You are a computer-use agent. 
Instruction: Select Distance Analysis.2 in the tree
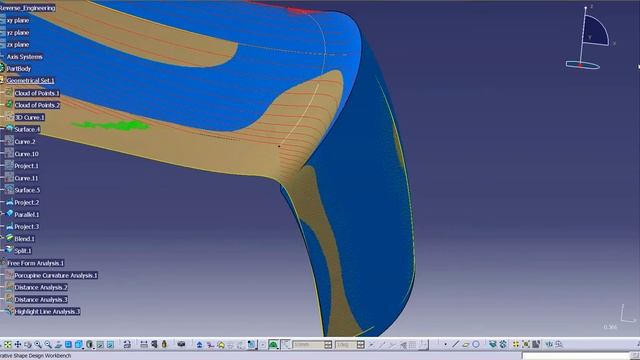[x=41, y=287]
